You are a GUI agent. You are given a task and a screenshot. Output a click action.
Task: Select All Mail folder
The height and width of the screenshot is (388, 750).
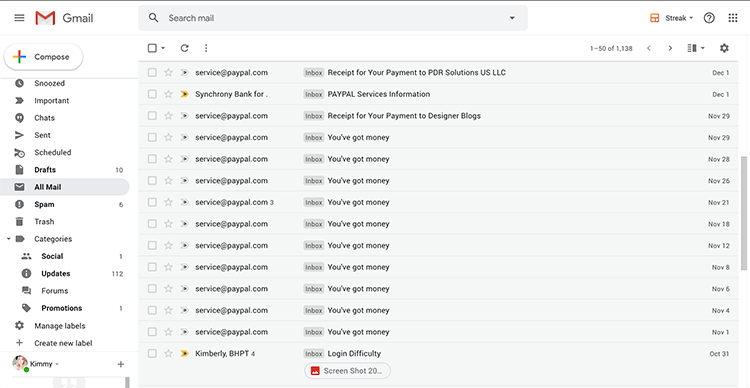coord(65,187)
